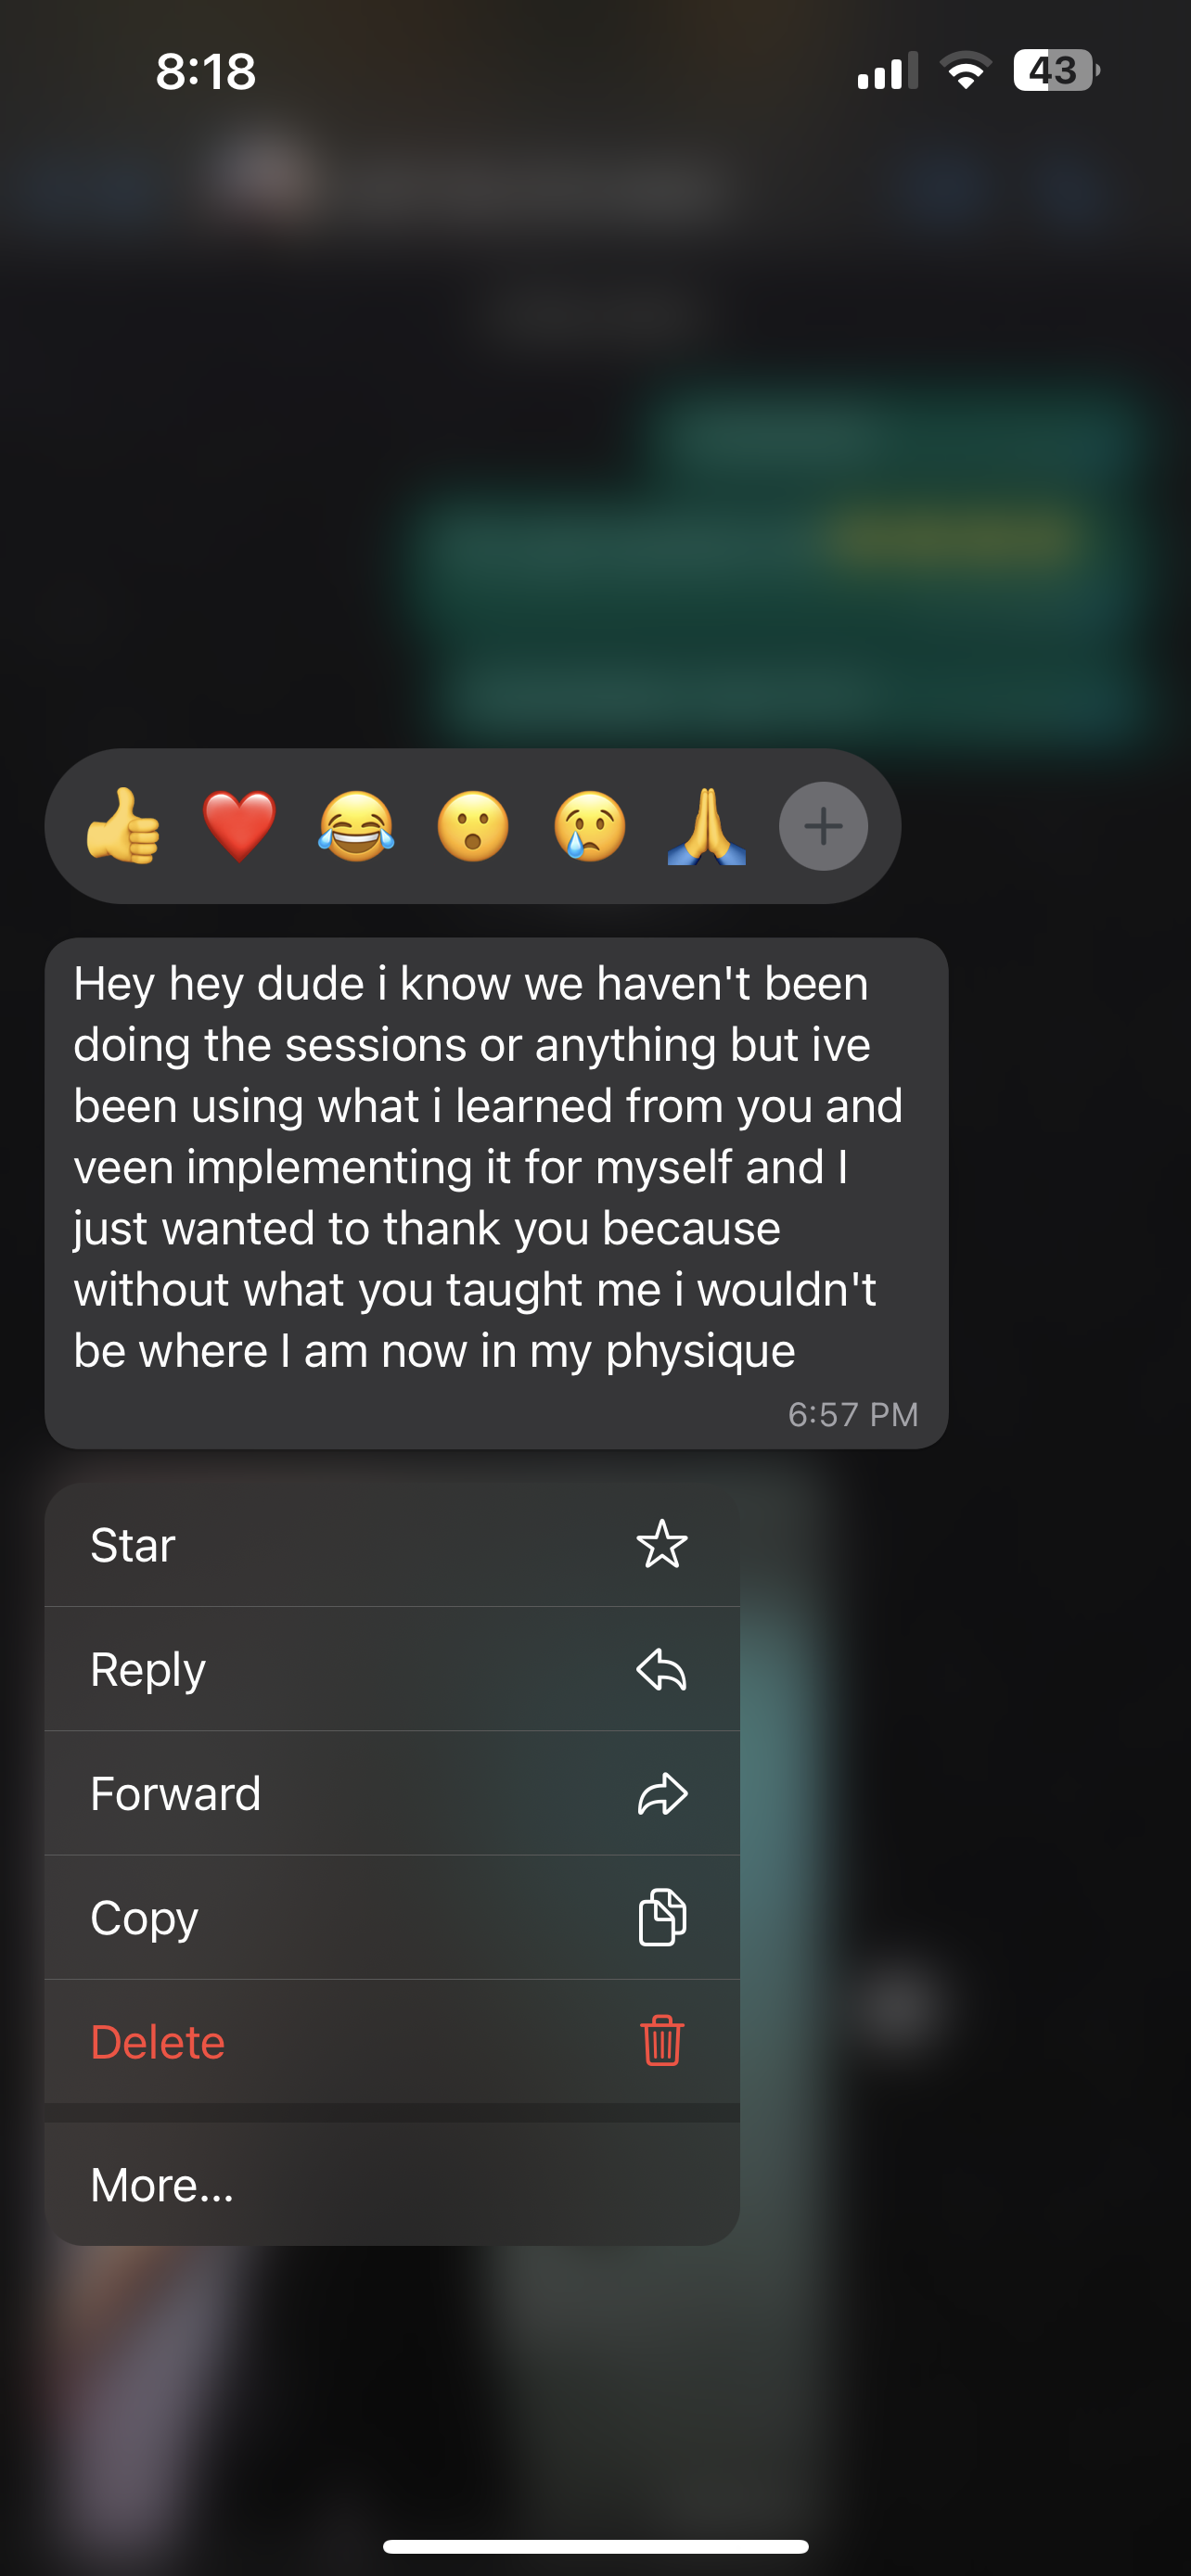
Task: React with the crying face emoji
Action: tap(590, 826)
